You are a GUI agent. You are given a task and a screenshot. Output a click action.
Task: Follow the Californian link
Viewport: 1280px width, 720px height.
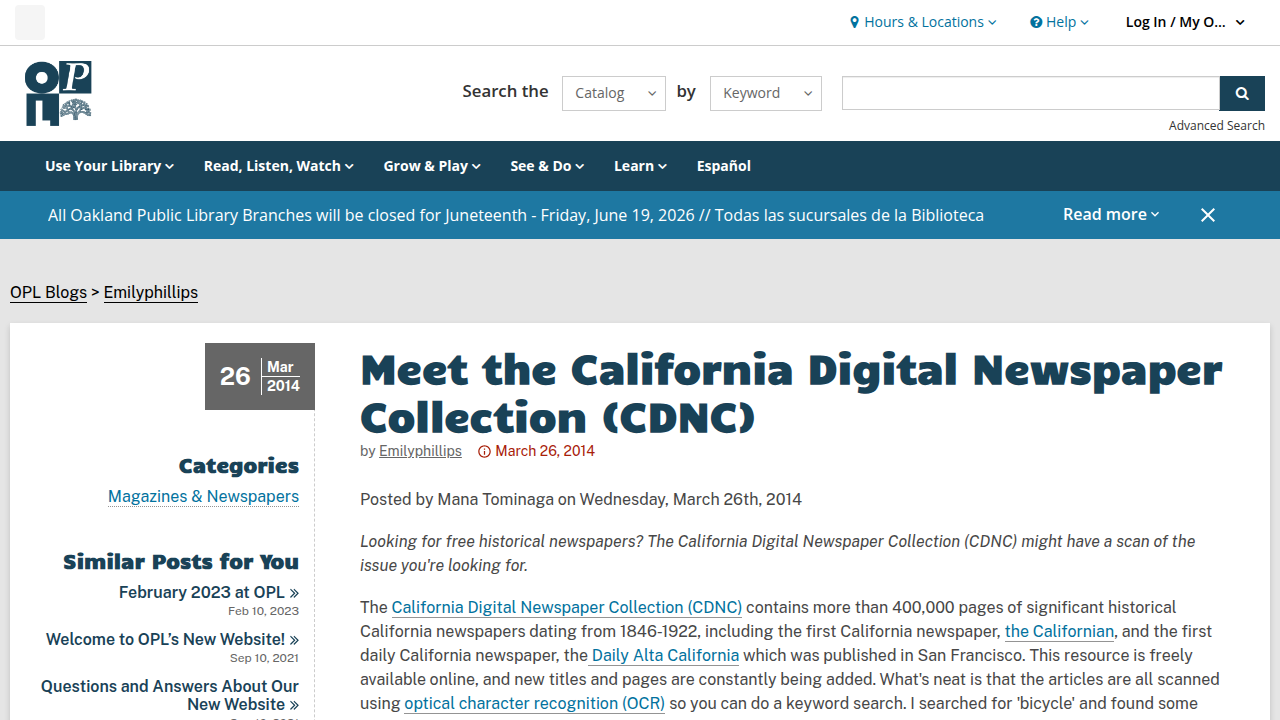pyautogui.click(x=1059, y=631)
